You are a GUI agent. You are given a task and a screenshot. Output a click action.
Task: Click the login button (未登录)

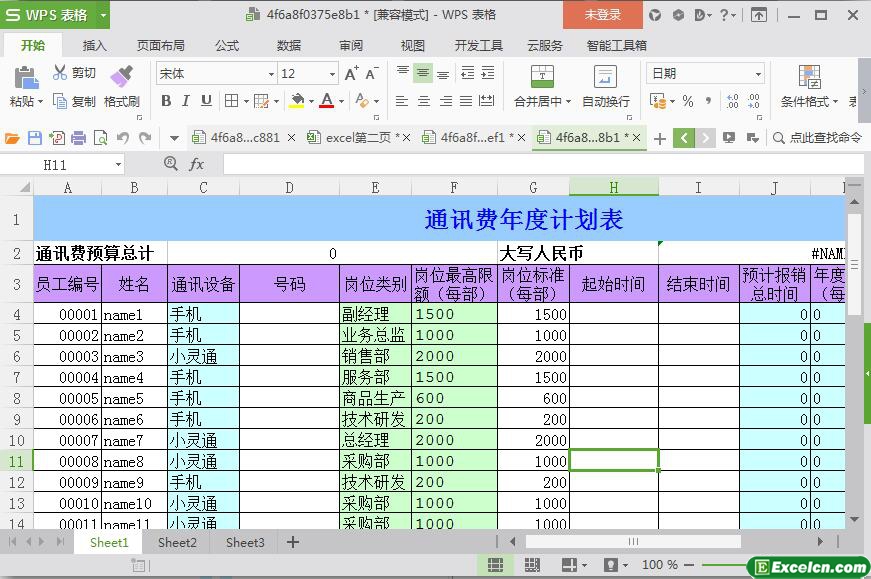click(x=602, y=14)
